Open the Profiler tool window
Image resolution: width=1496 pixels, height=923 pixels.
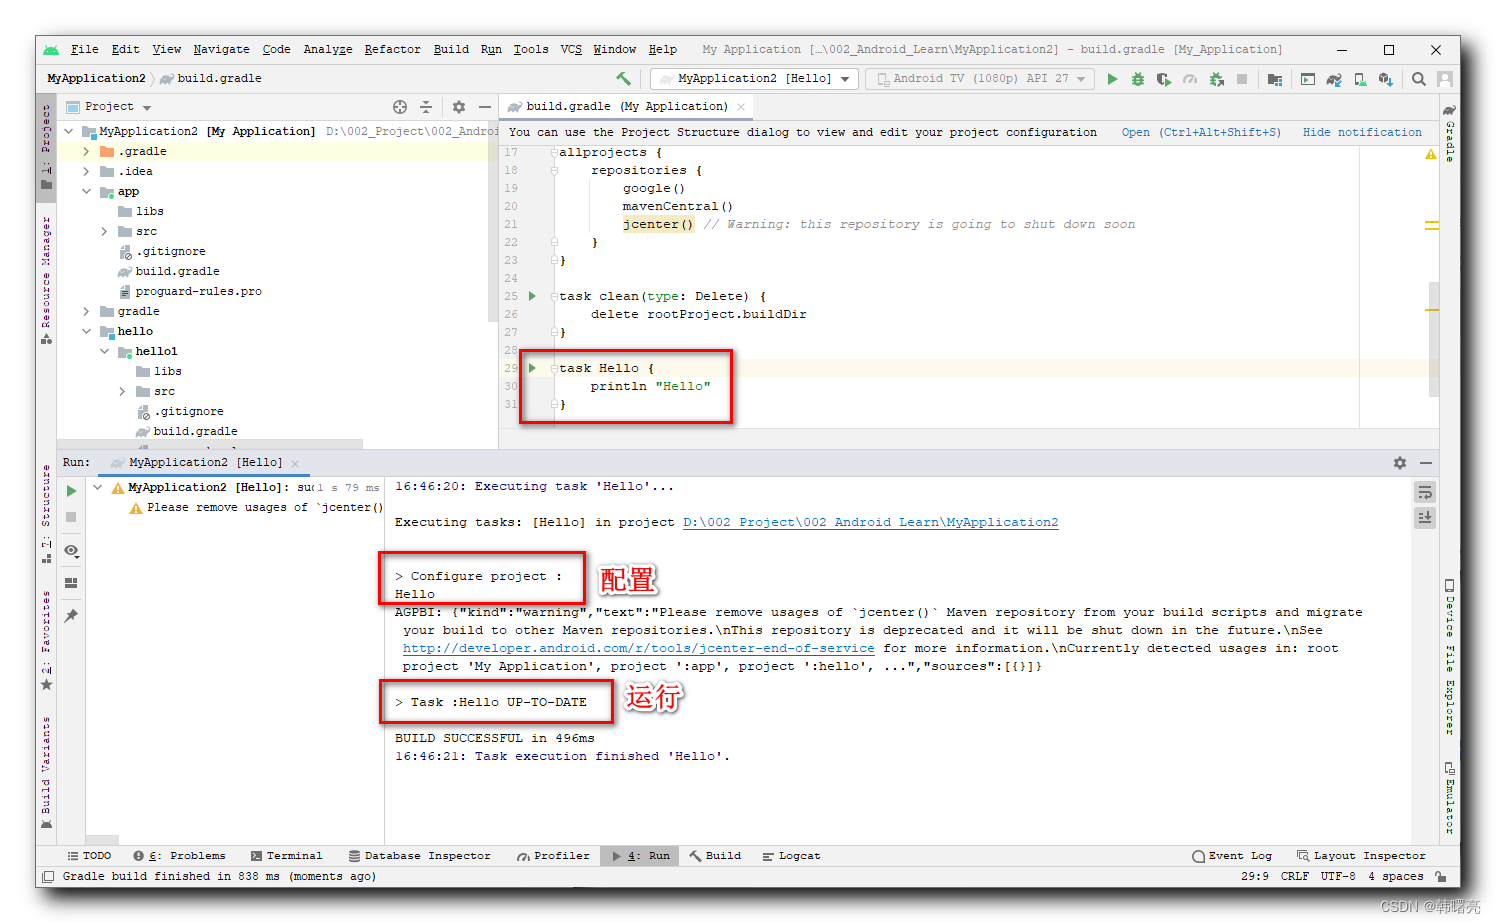tap(553, 856)
